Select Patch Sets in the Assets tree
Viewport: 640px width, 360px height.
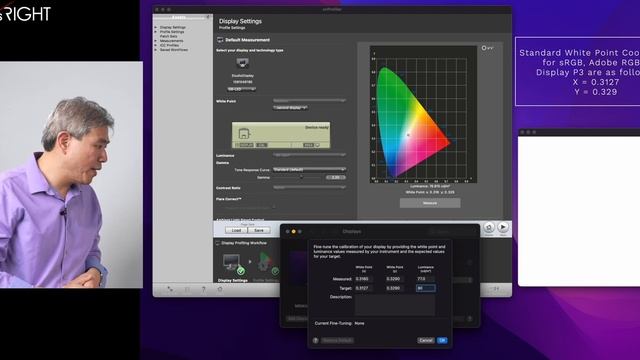coord(169,36)
